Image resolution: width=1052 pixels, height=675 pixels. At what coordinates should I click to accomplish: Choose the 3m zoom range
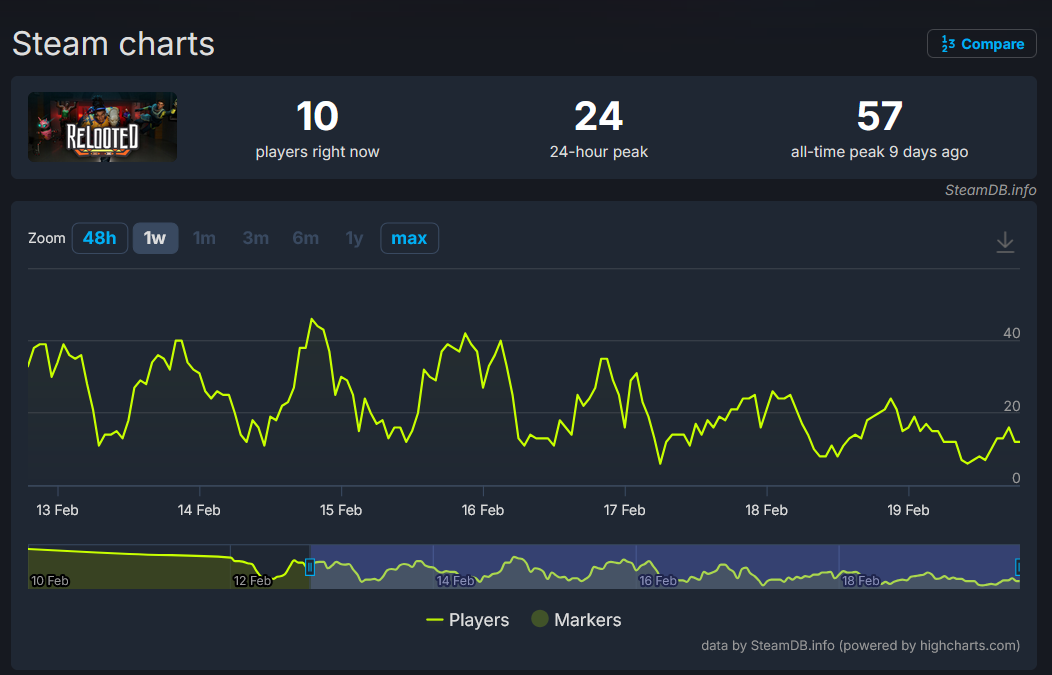(x=255, y=238)
